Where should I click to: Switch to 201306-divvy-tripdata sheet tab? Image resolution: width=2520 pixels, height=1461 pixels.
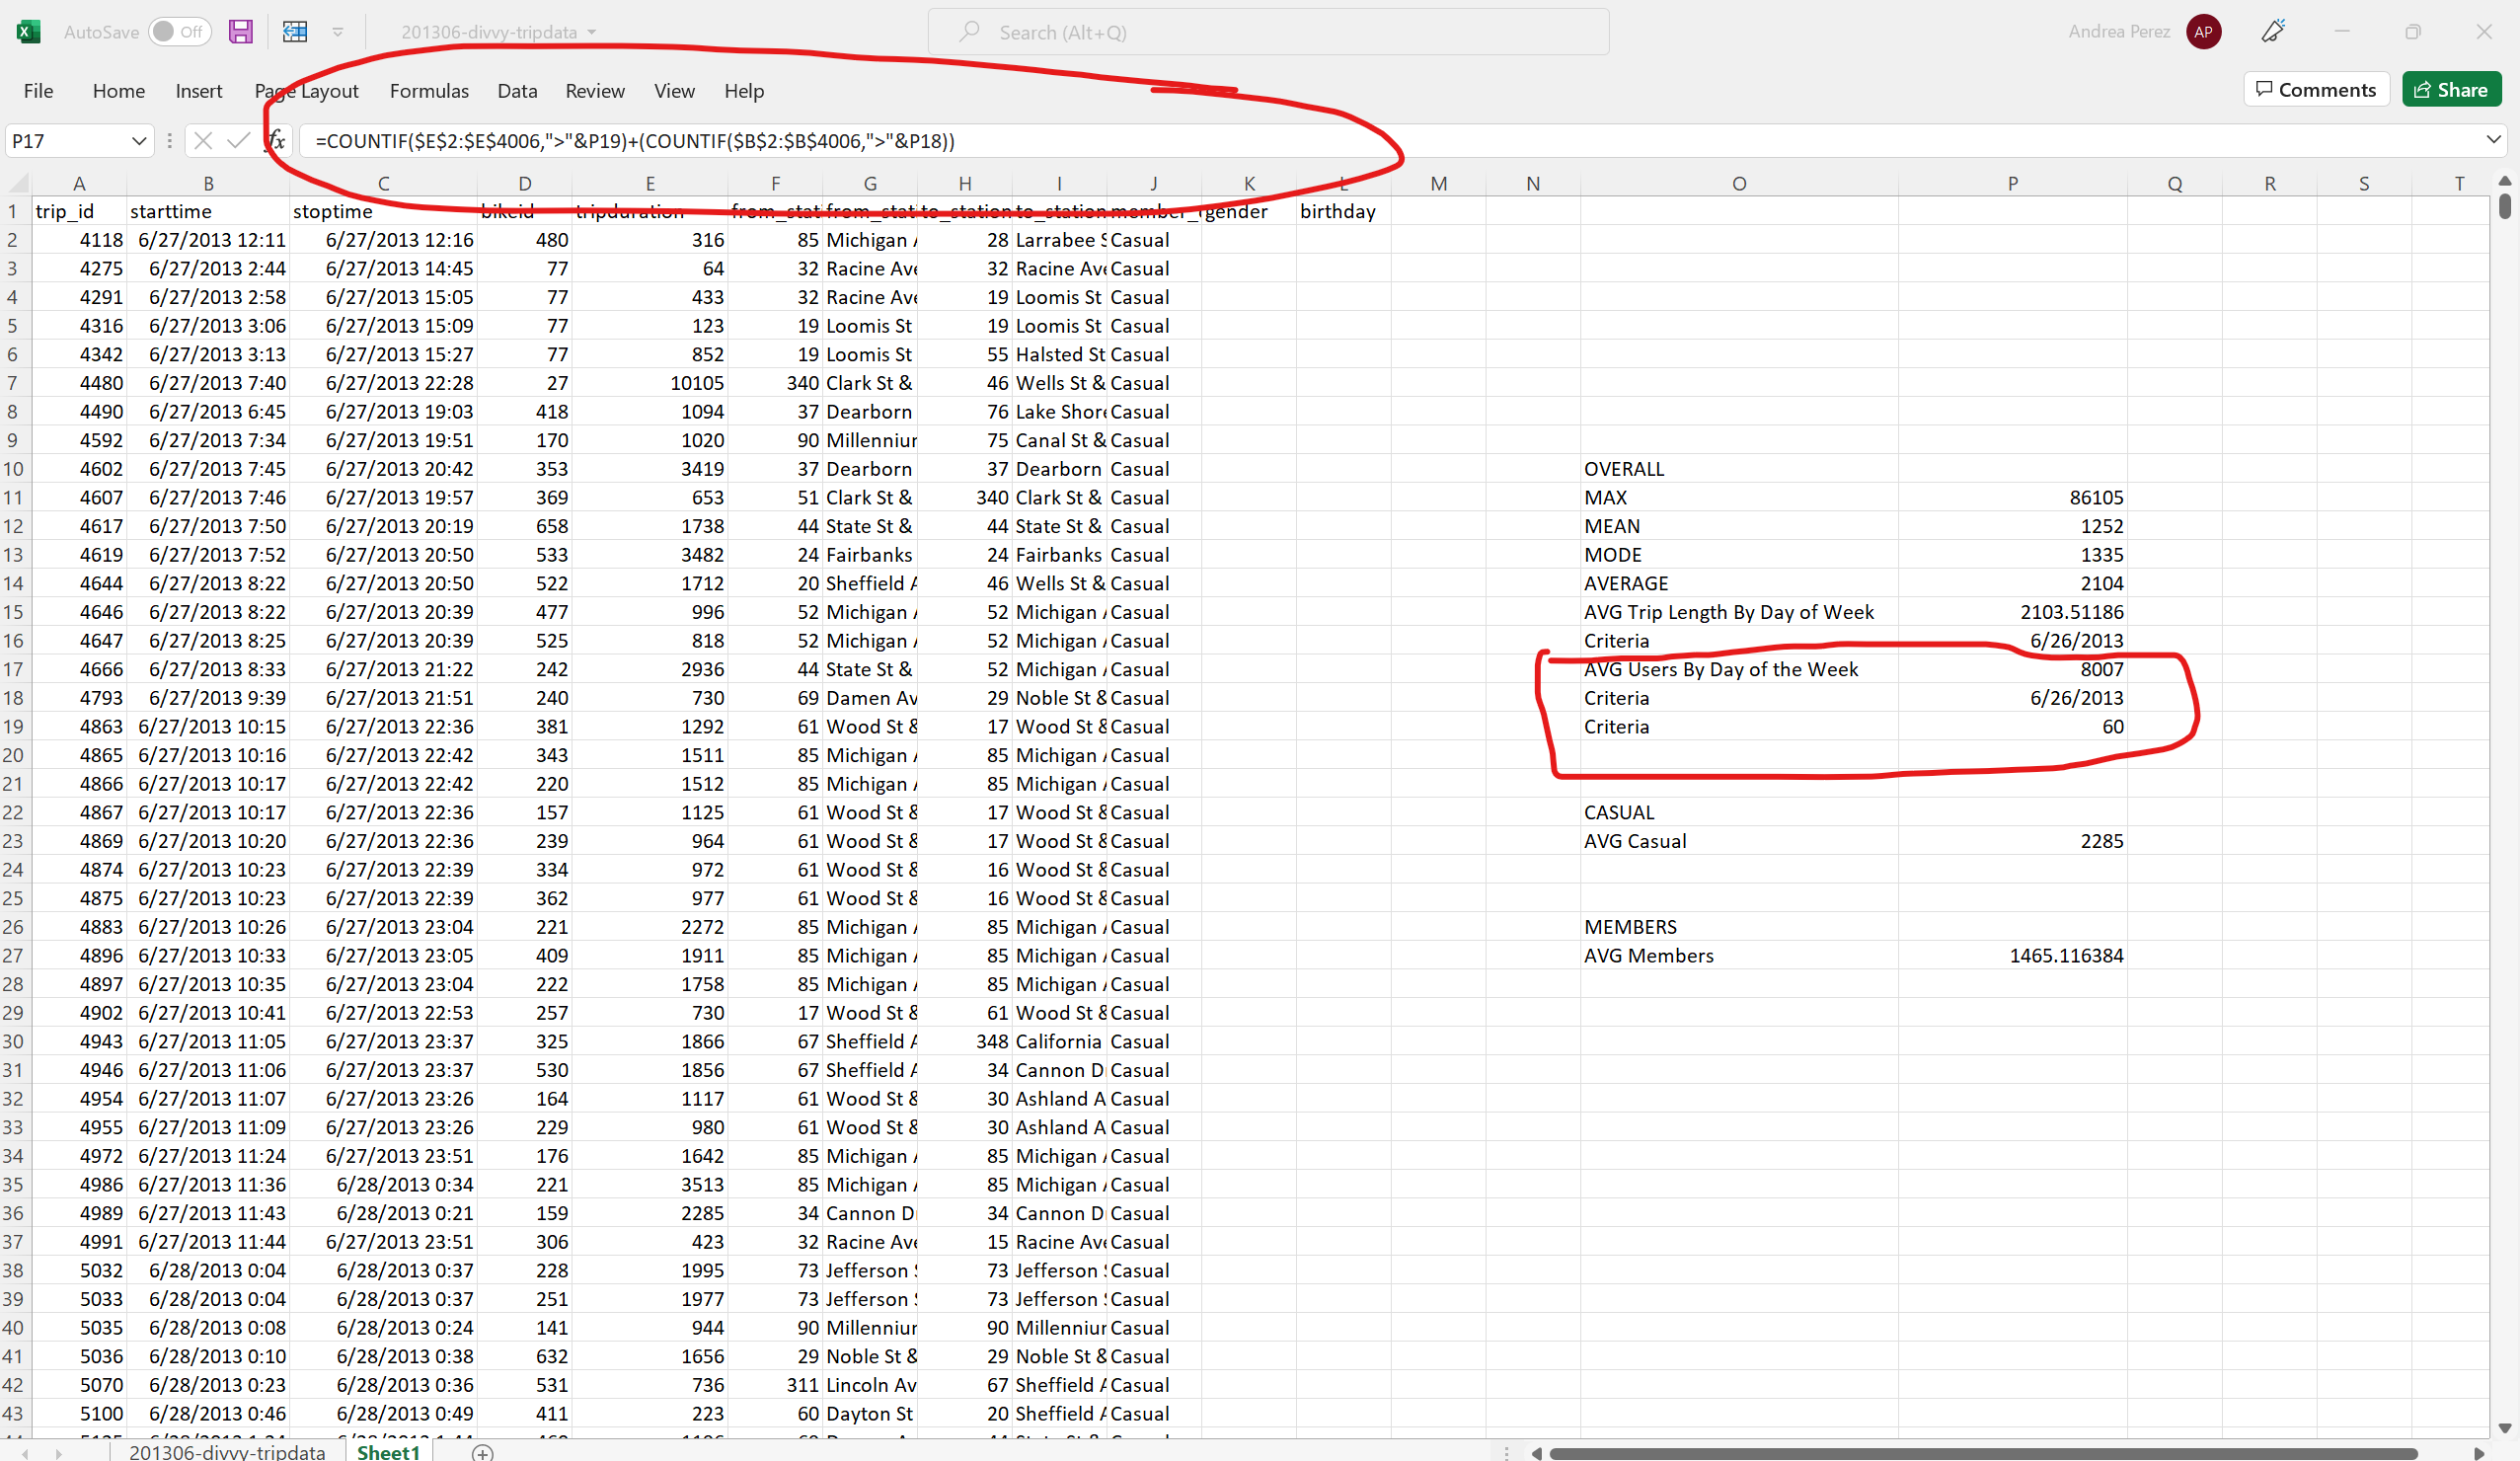227,1451
